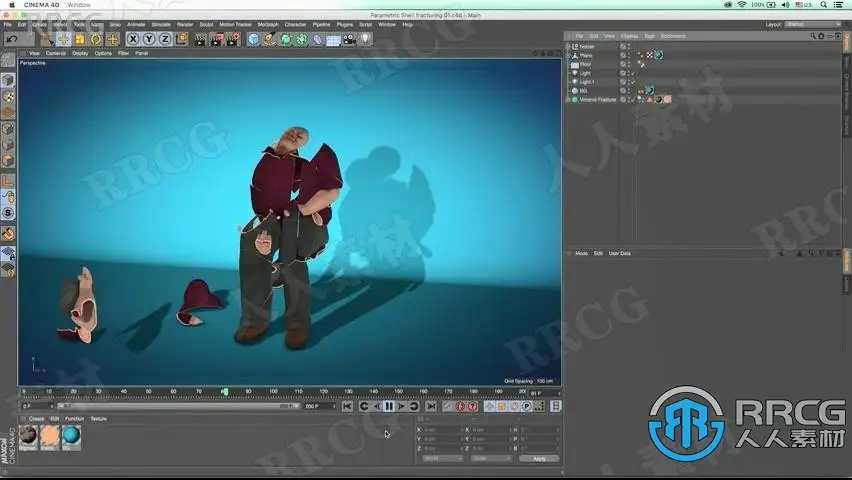The image size is (852, 480).
Task: Click the Cube primitive icon
Action: click(x=253, y=39)
